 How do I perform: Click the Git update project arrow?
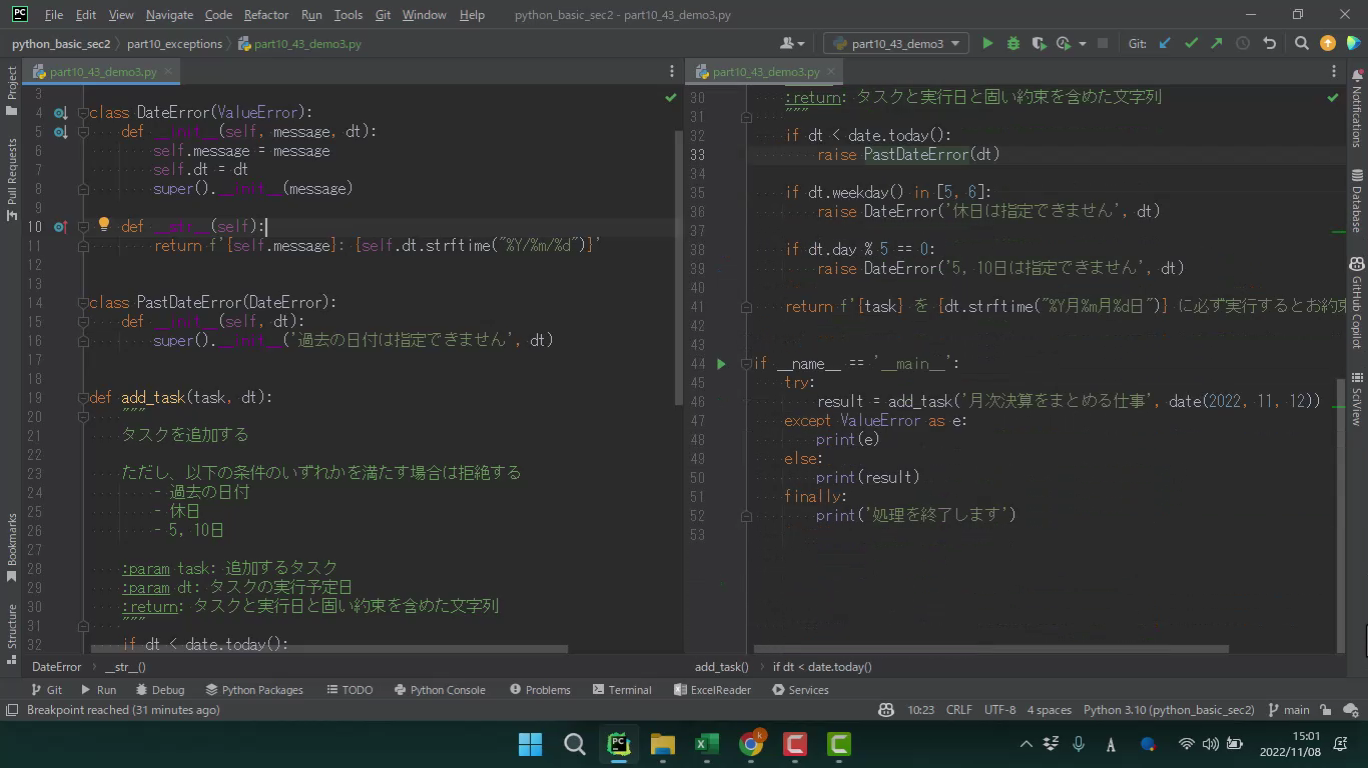click(x=1165, y=43)
